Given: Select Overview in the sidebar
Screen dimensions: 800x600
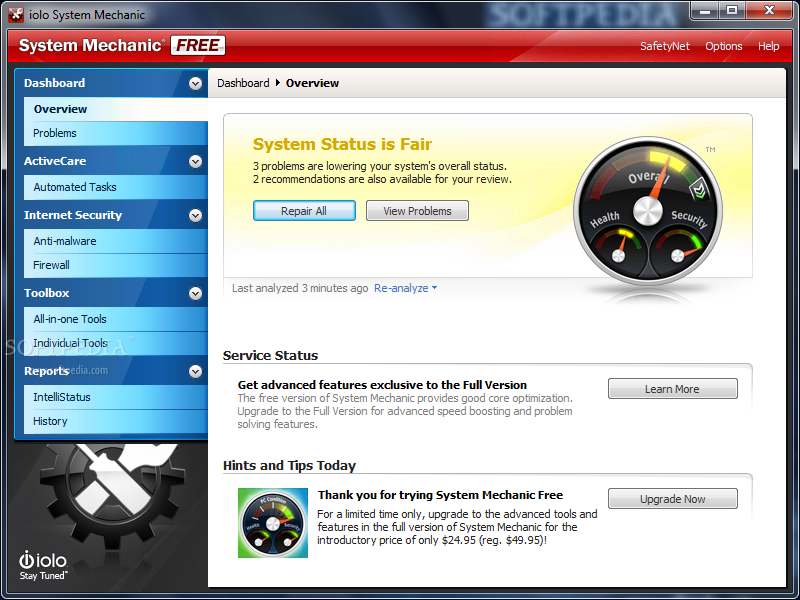Looking at the screenshot, I should tap(116, 109).
